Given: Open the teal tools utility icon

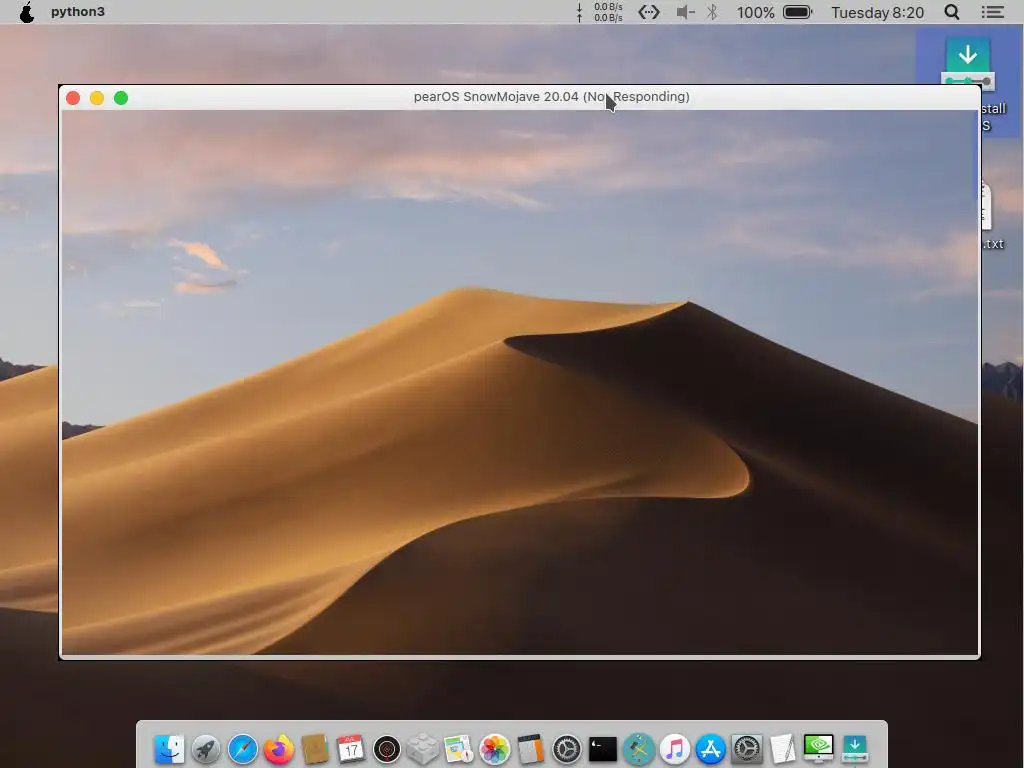Looking at the screenshot, I should (639, 748).
